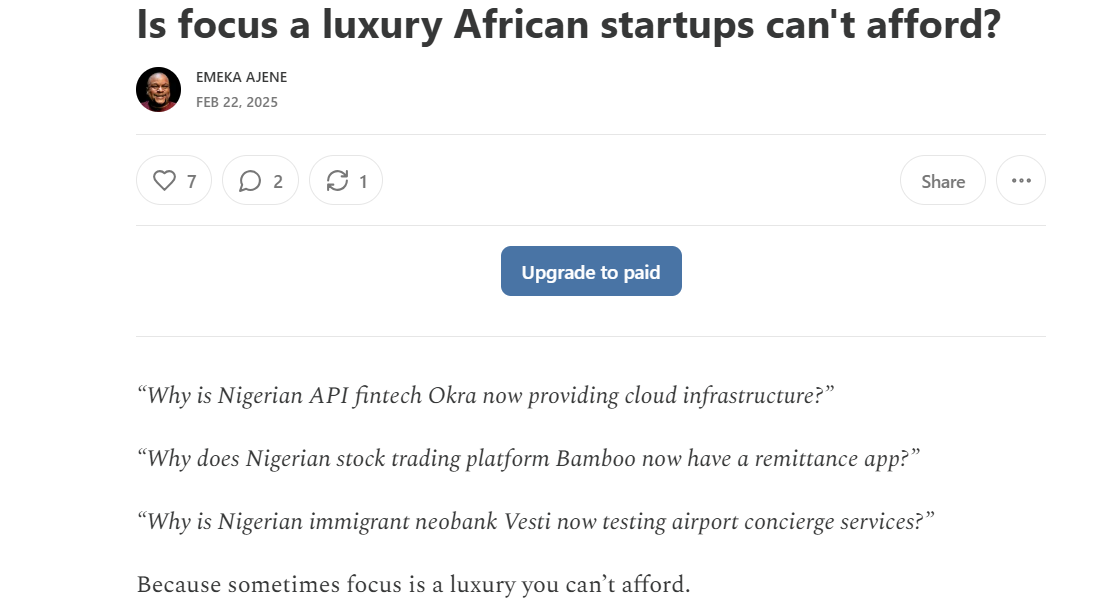The image size is (1109, 599).
Task: Click the article headline about African startups
Action: click(x=569, y=24)
